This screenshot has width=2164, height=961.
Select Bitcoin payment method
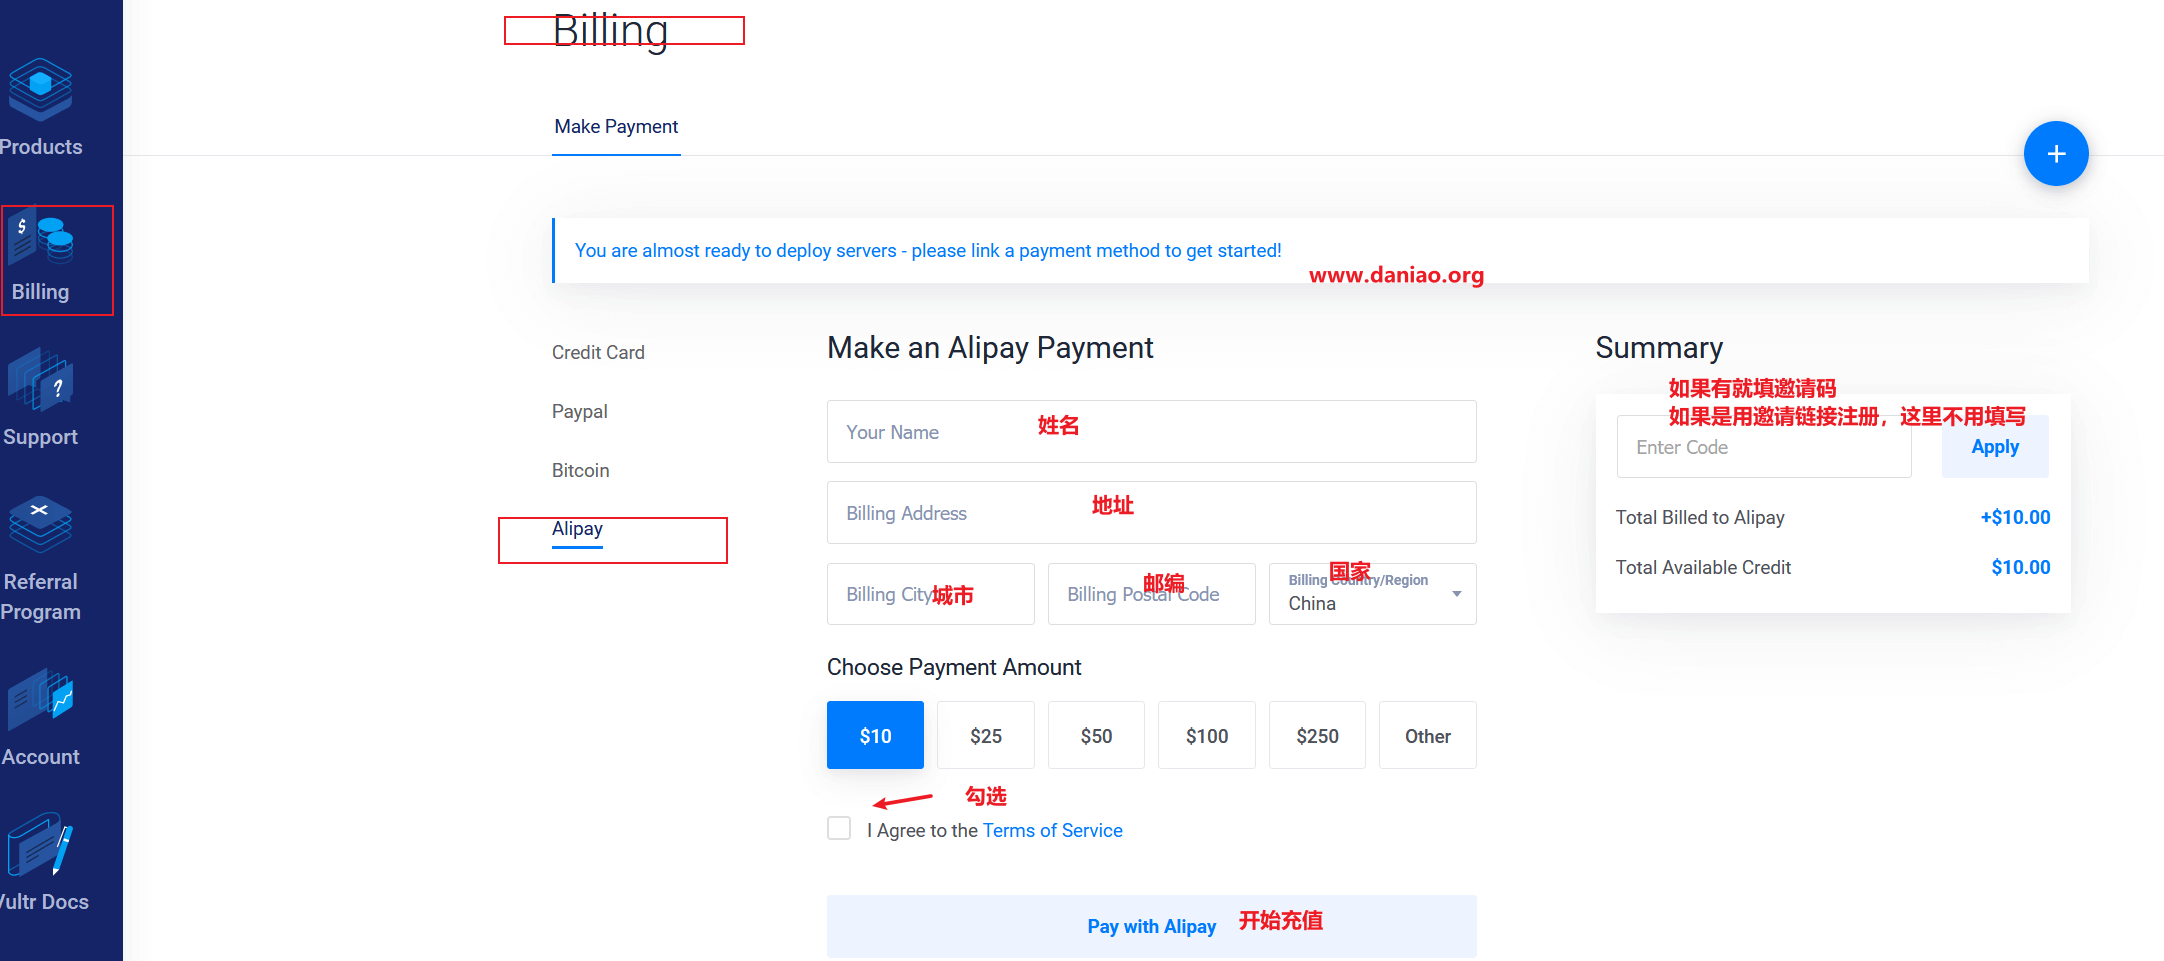pyautogui.click(x=580, y=470)
